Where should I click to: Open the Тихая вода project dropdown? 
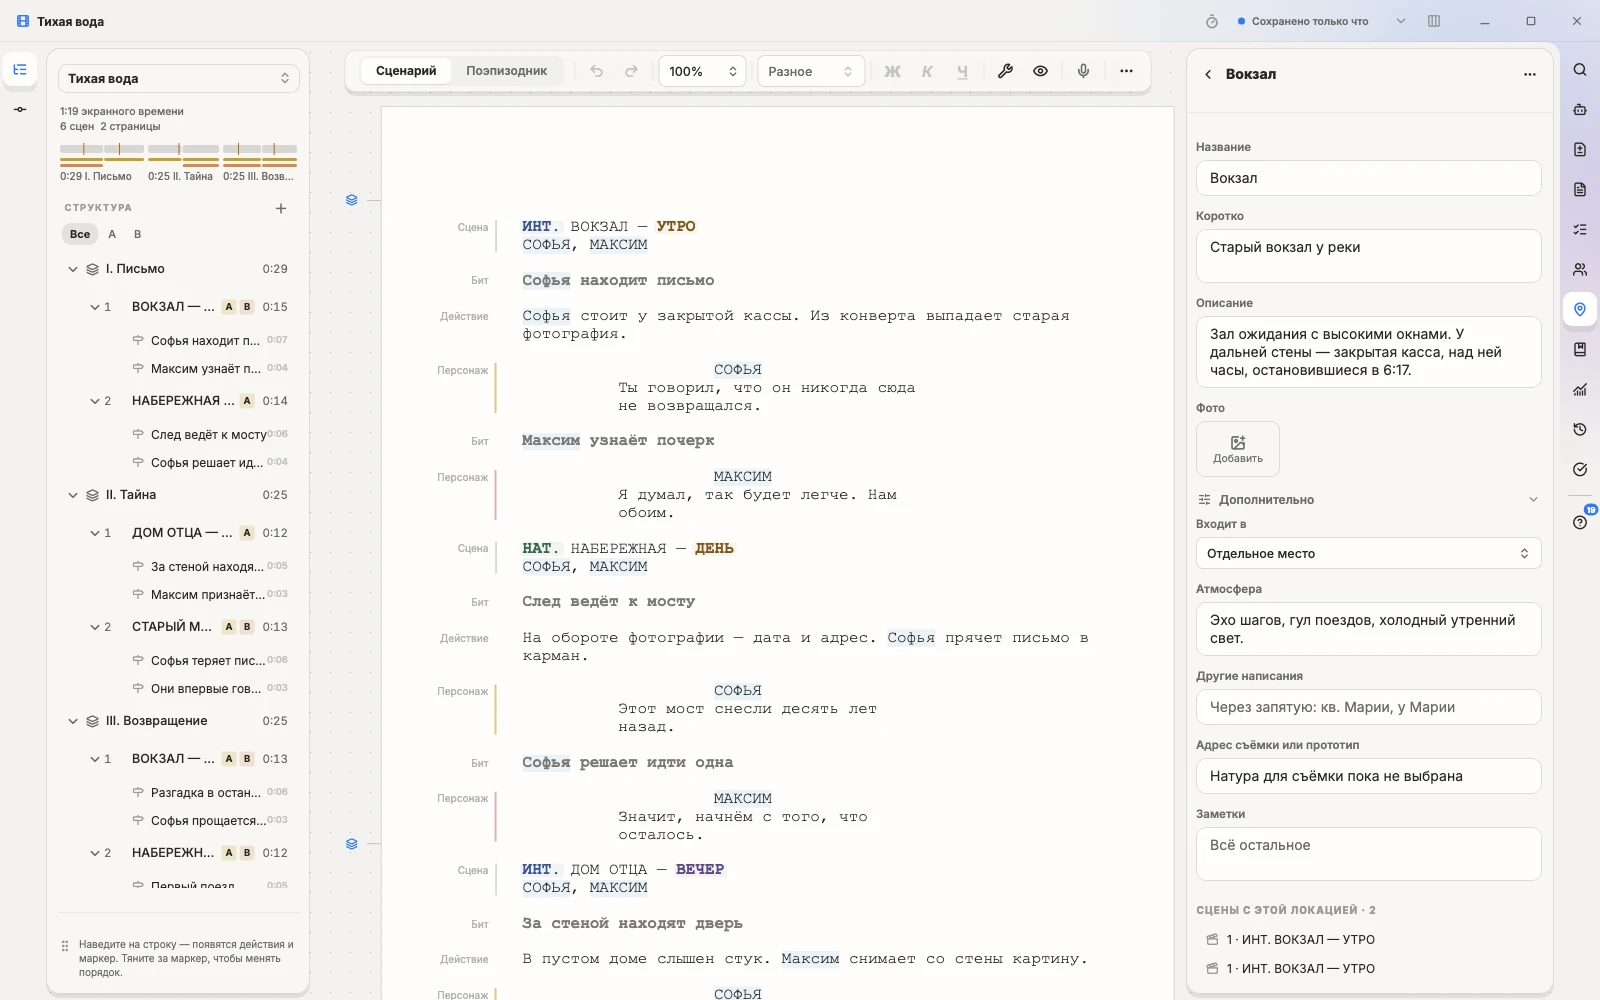pyautogui.click(x=179, y=78)
